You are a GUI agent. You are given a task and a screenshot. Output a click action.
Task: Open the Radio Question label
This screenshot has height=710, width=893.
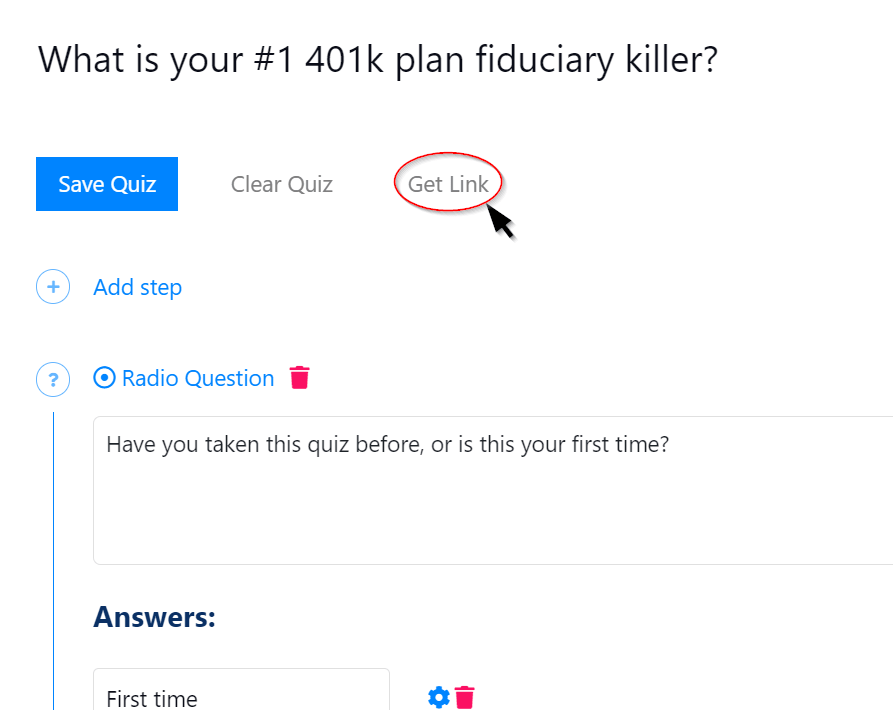click(x=198, y=378)
